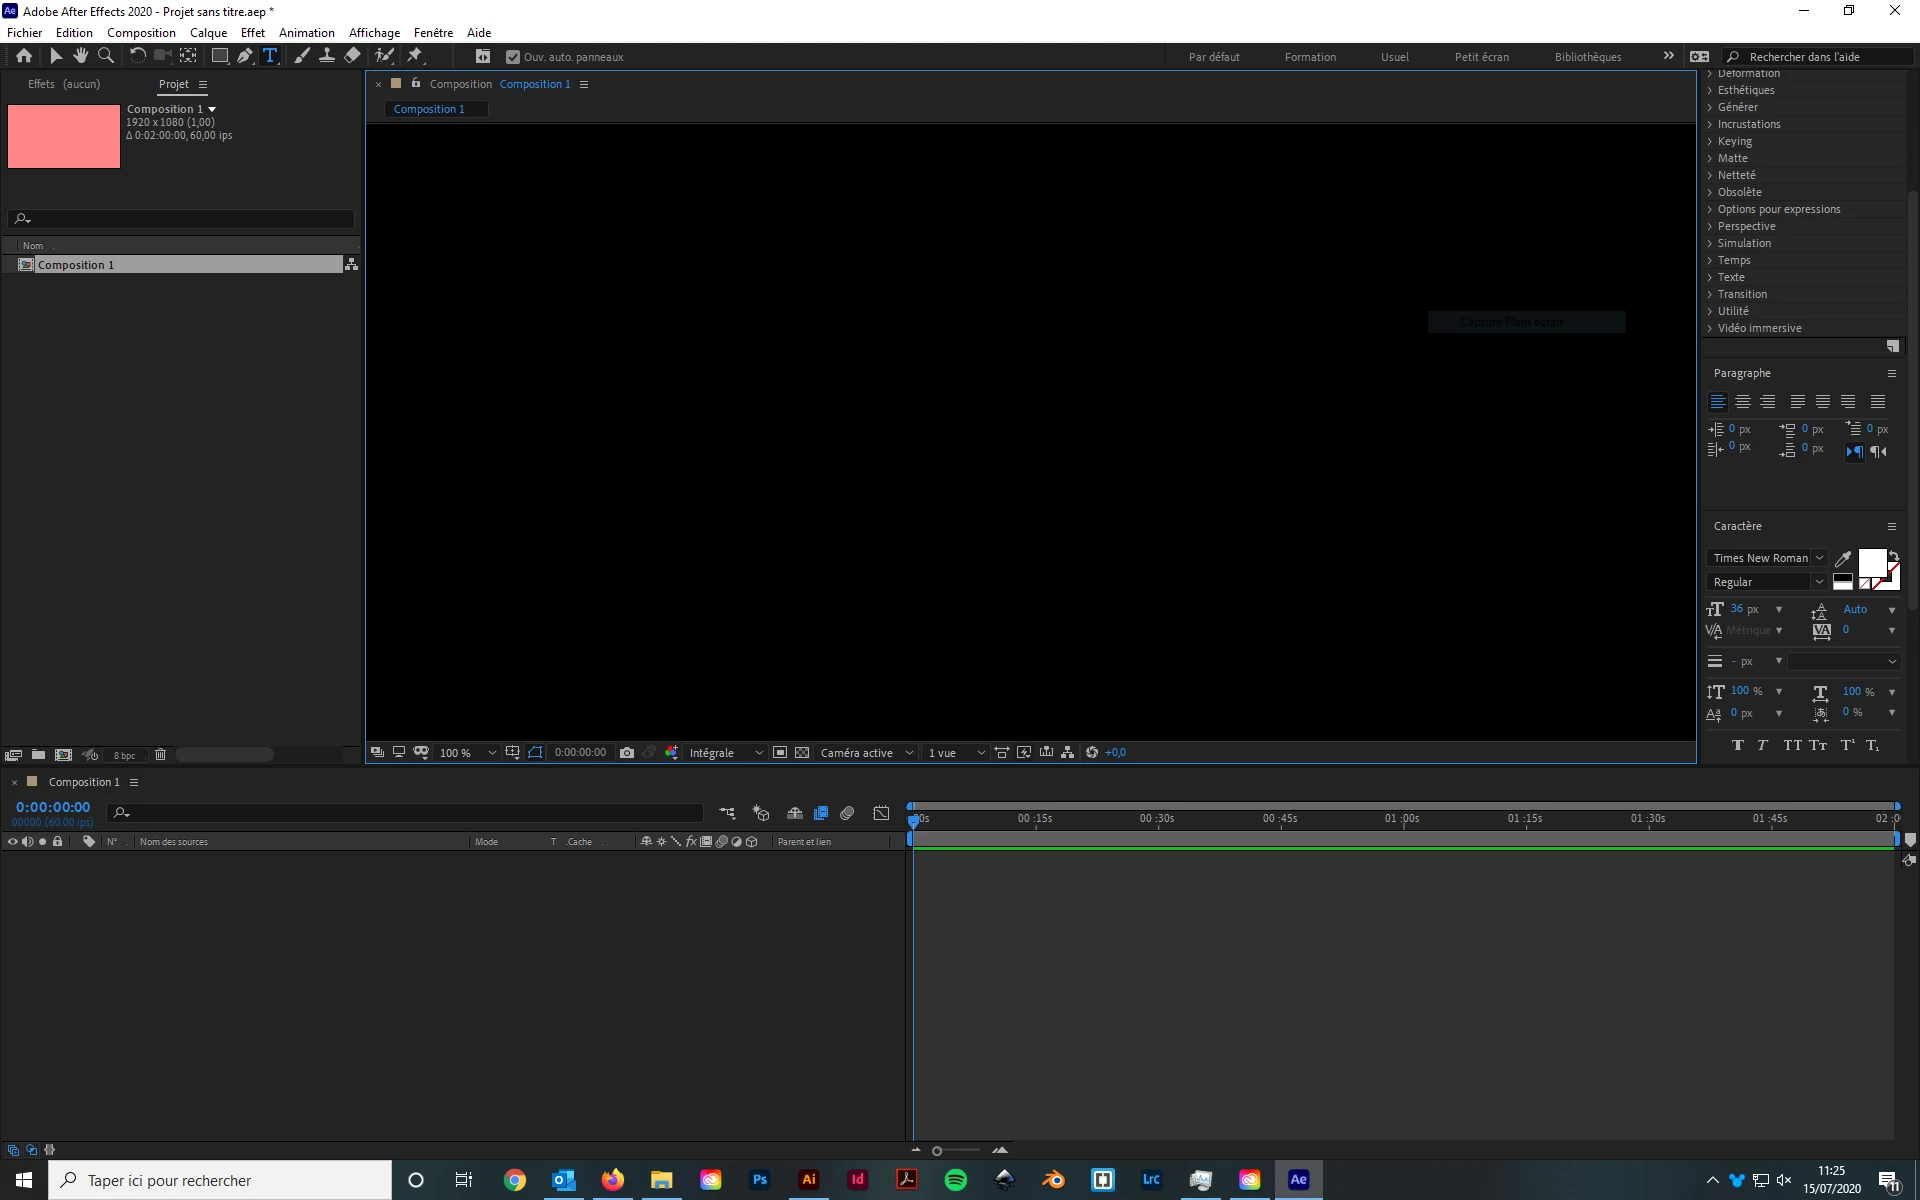Enable center text alignment in the Paragraphe panel

coord(1743,402)
